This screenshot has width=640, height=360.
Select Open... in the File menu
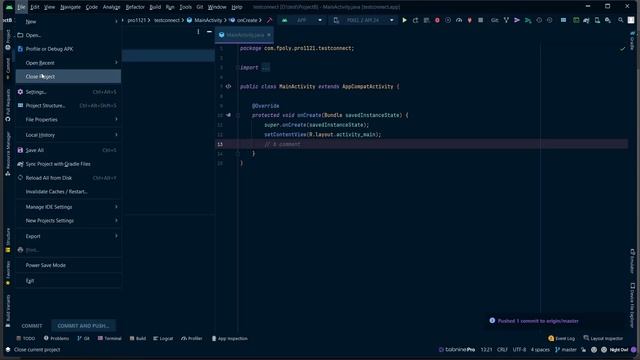pos(68,35)
